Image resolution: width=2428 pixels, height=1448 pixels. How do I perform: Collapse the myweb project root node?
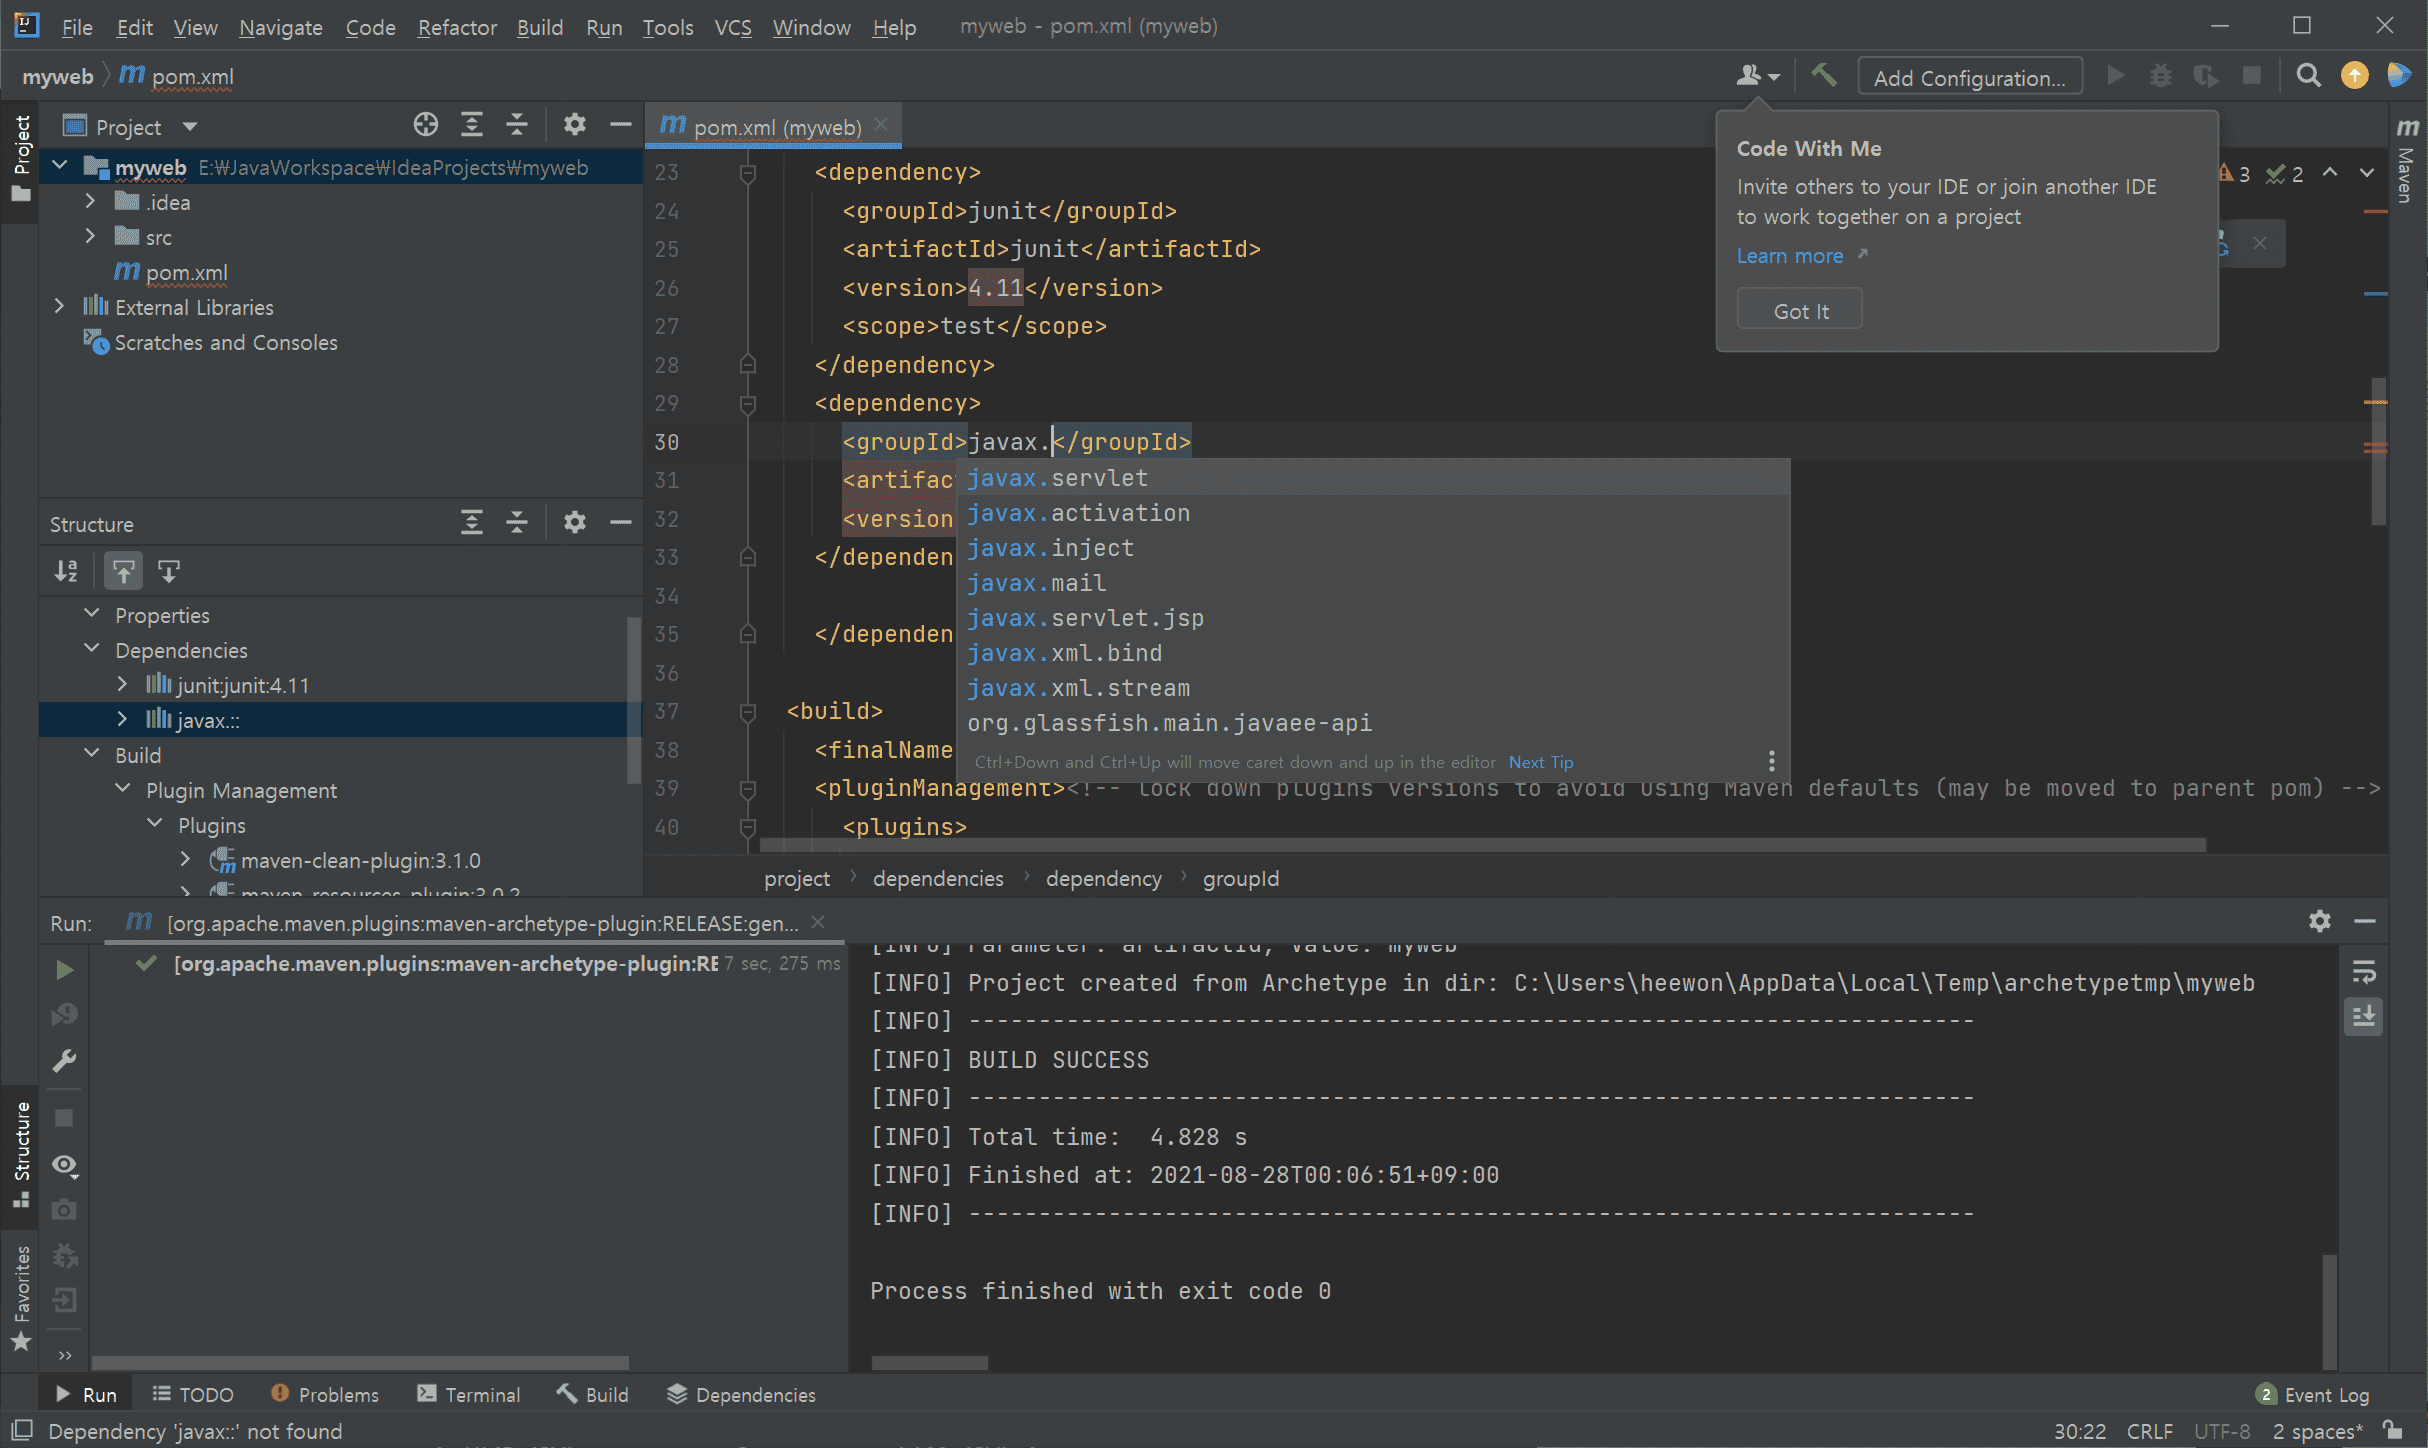point(60,166)
